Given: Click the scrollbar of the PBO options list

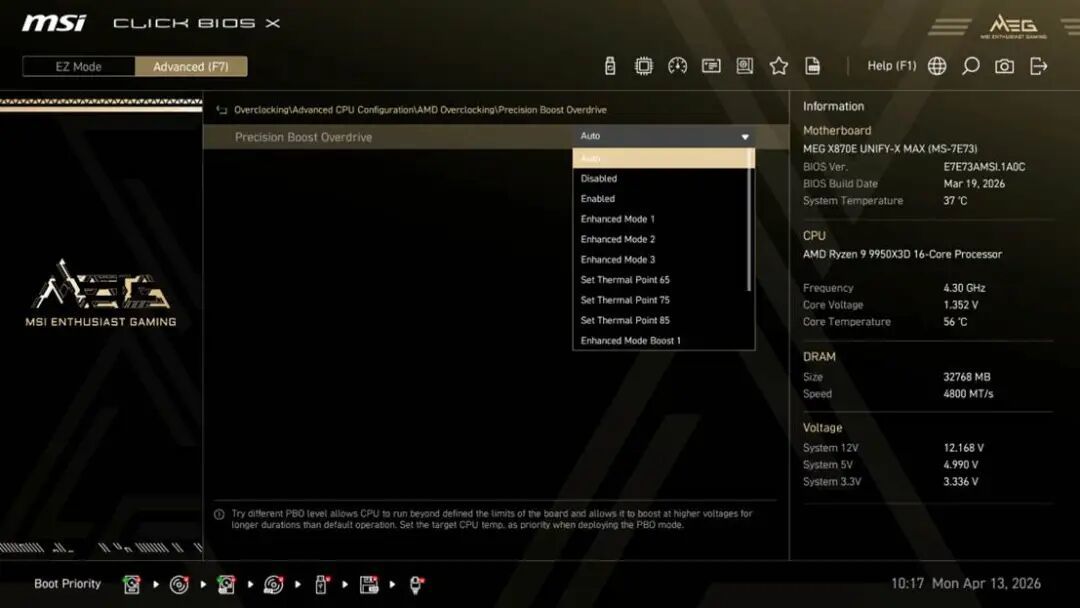Looking at the screenshot, I should coord(749,220).
